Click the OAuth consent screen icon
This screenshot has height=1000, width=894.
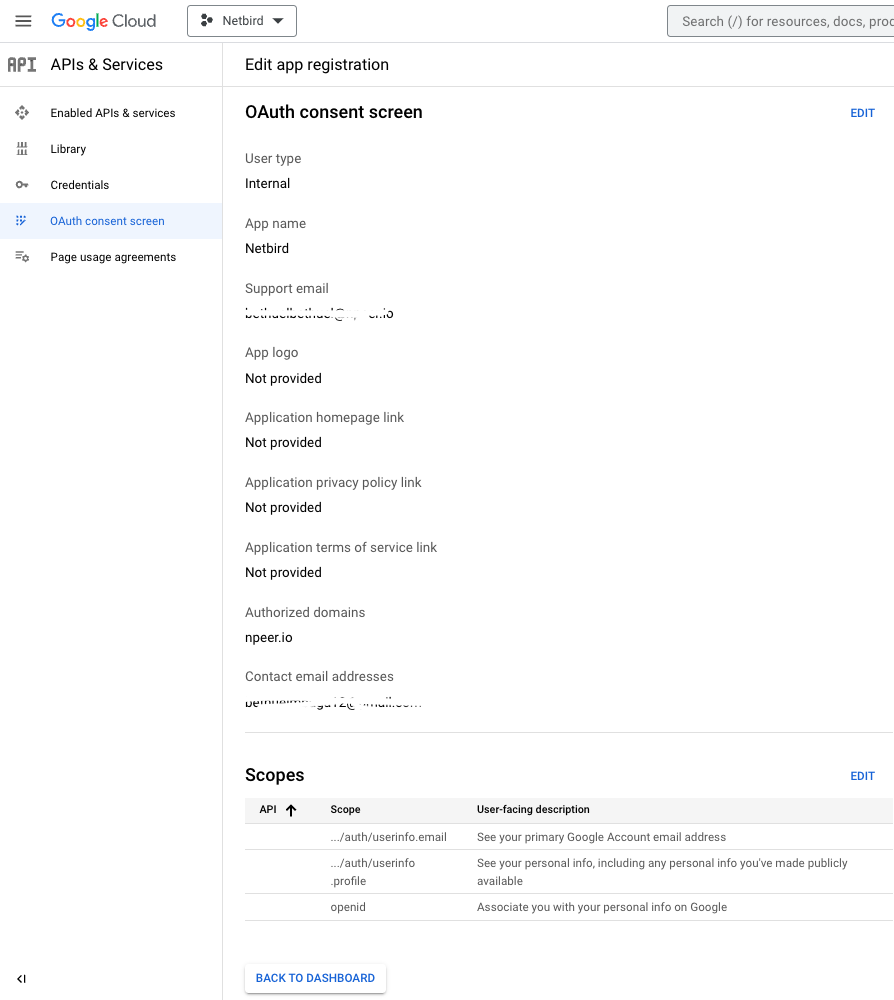tap(22, 221)
